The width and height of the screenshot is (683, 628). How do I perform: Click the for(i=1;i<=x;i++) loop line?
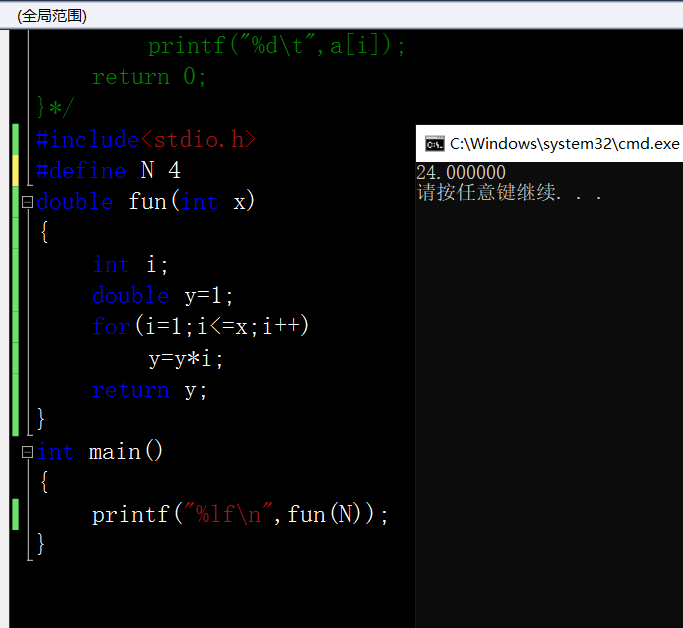(201, 327)
